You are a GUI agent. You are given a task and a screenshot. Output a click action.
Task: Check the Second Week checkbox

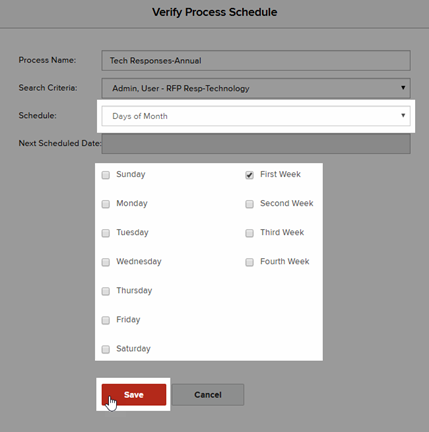pos(249,204)
